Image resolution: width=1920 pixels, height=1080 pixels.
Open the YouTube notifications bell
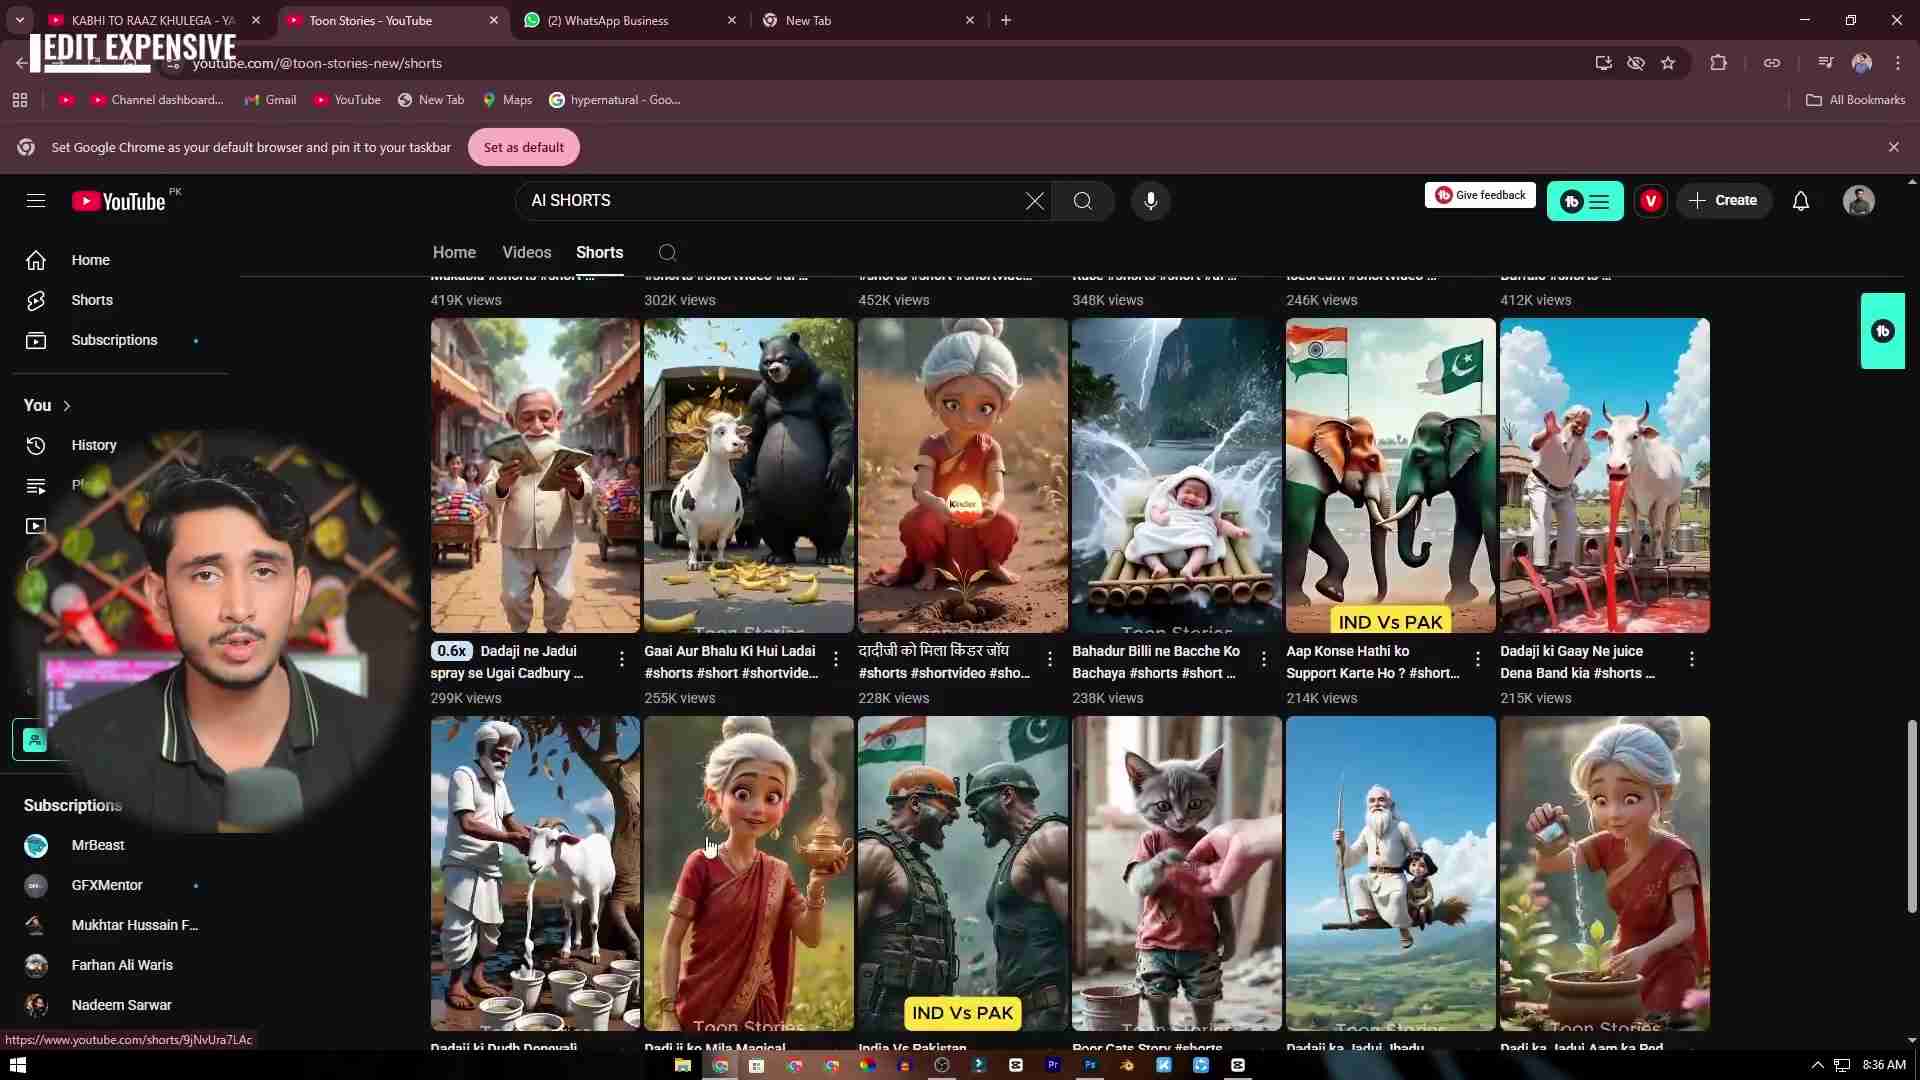click(1801, 201)
